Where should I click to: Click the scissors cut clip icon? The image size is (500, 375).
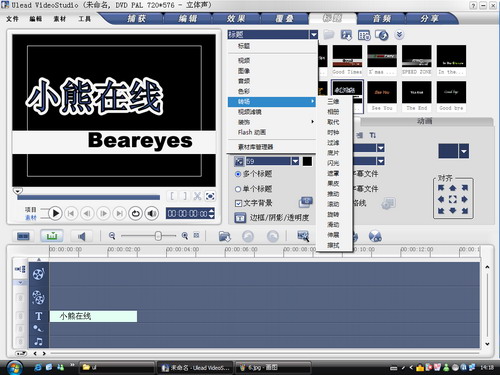[197, 196]
